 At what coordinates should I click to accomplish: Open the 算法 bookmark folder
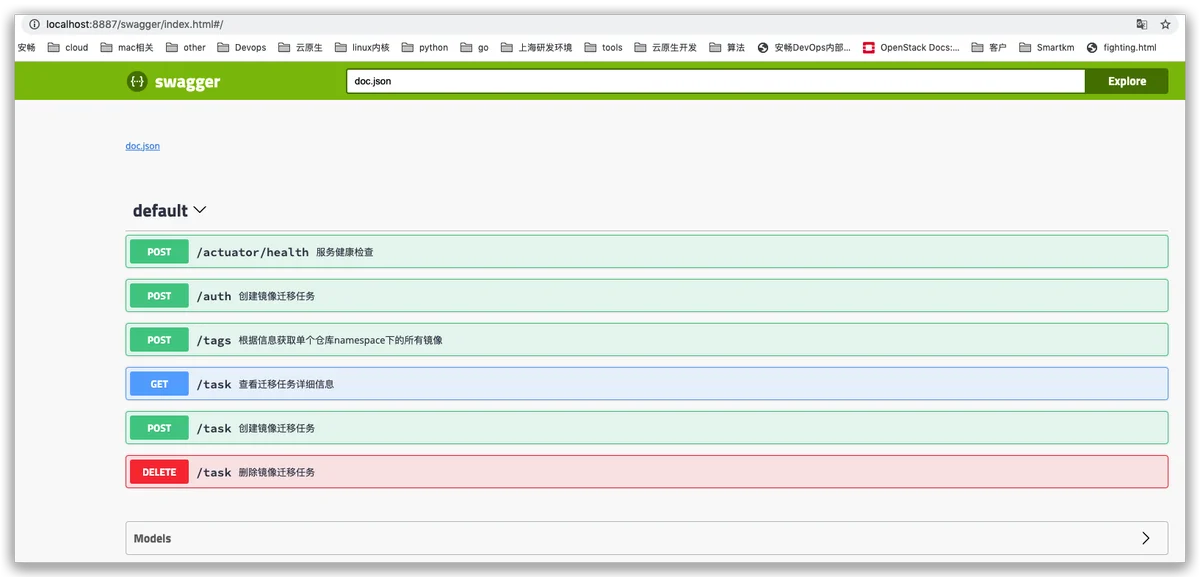click(x=727, y=47)
